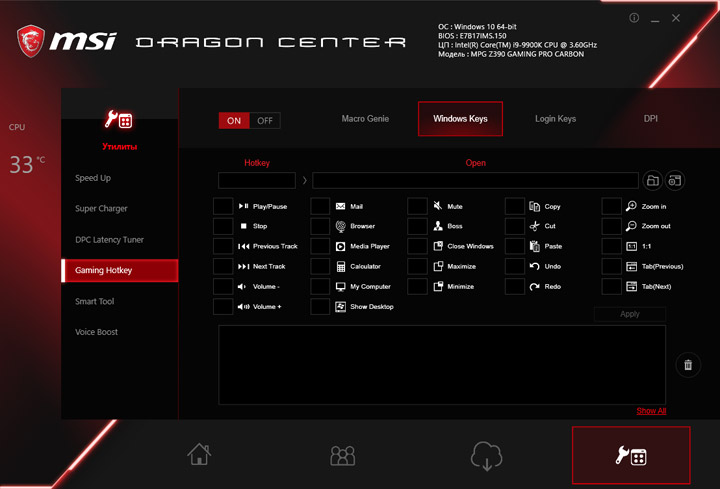Viewport: 720px width, 489px height.
Task: Select the utilities wrench icon in bottom bar
Action: (x=631, y=455)
